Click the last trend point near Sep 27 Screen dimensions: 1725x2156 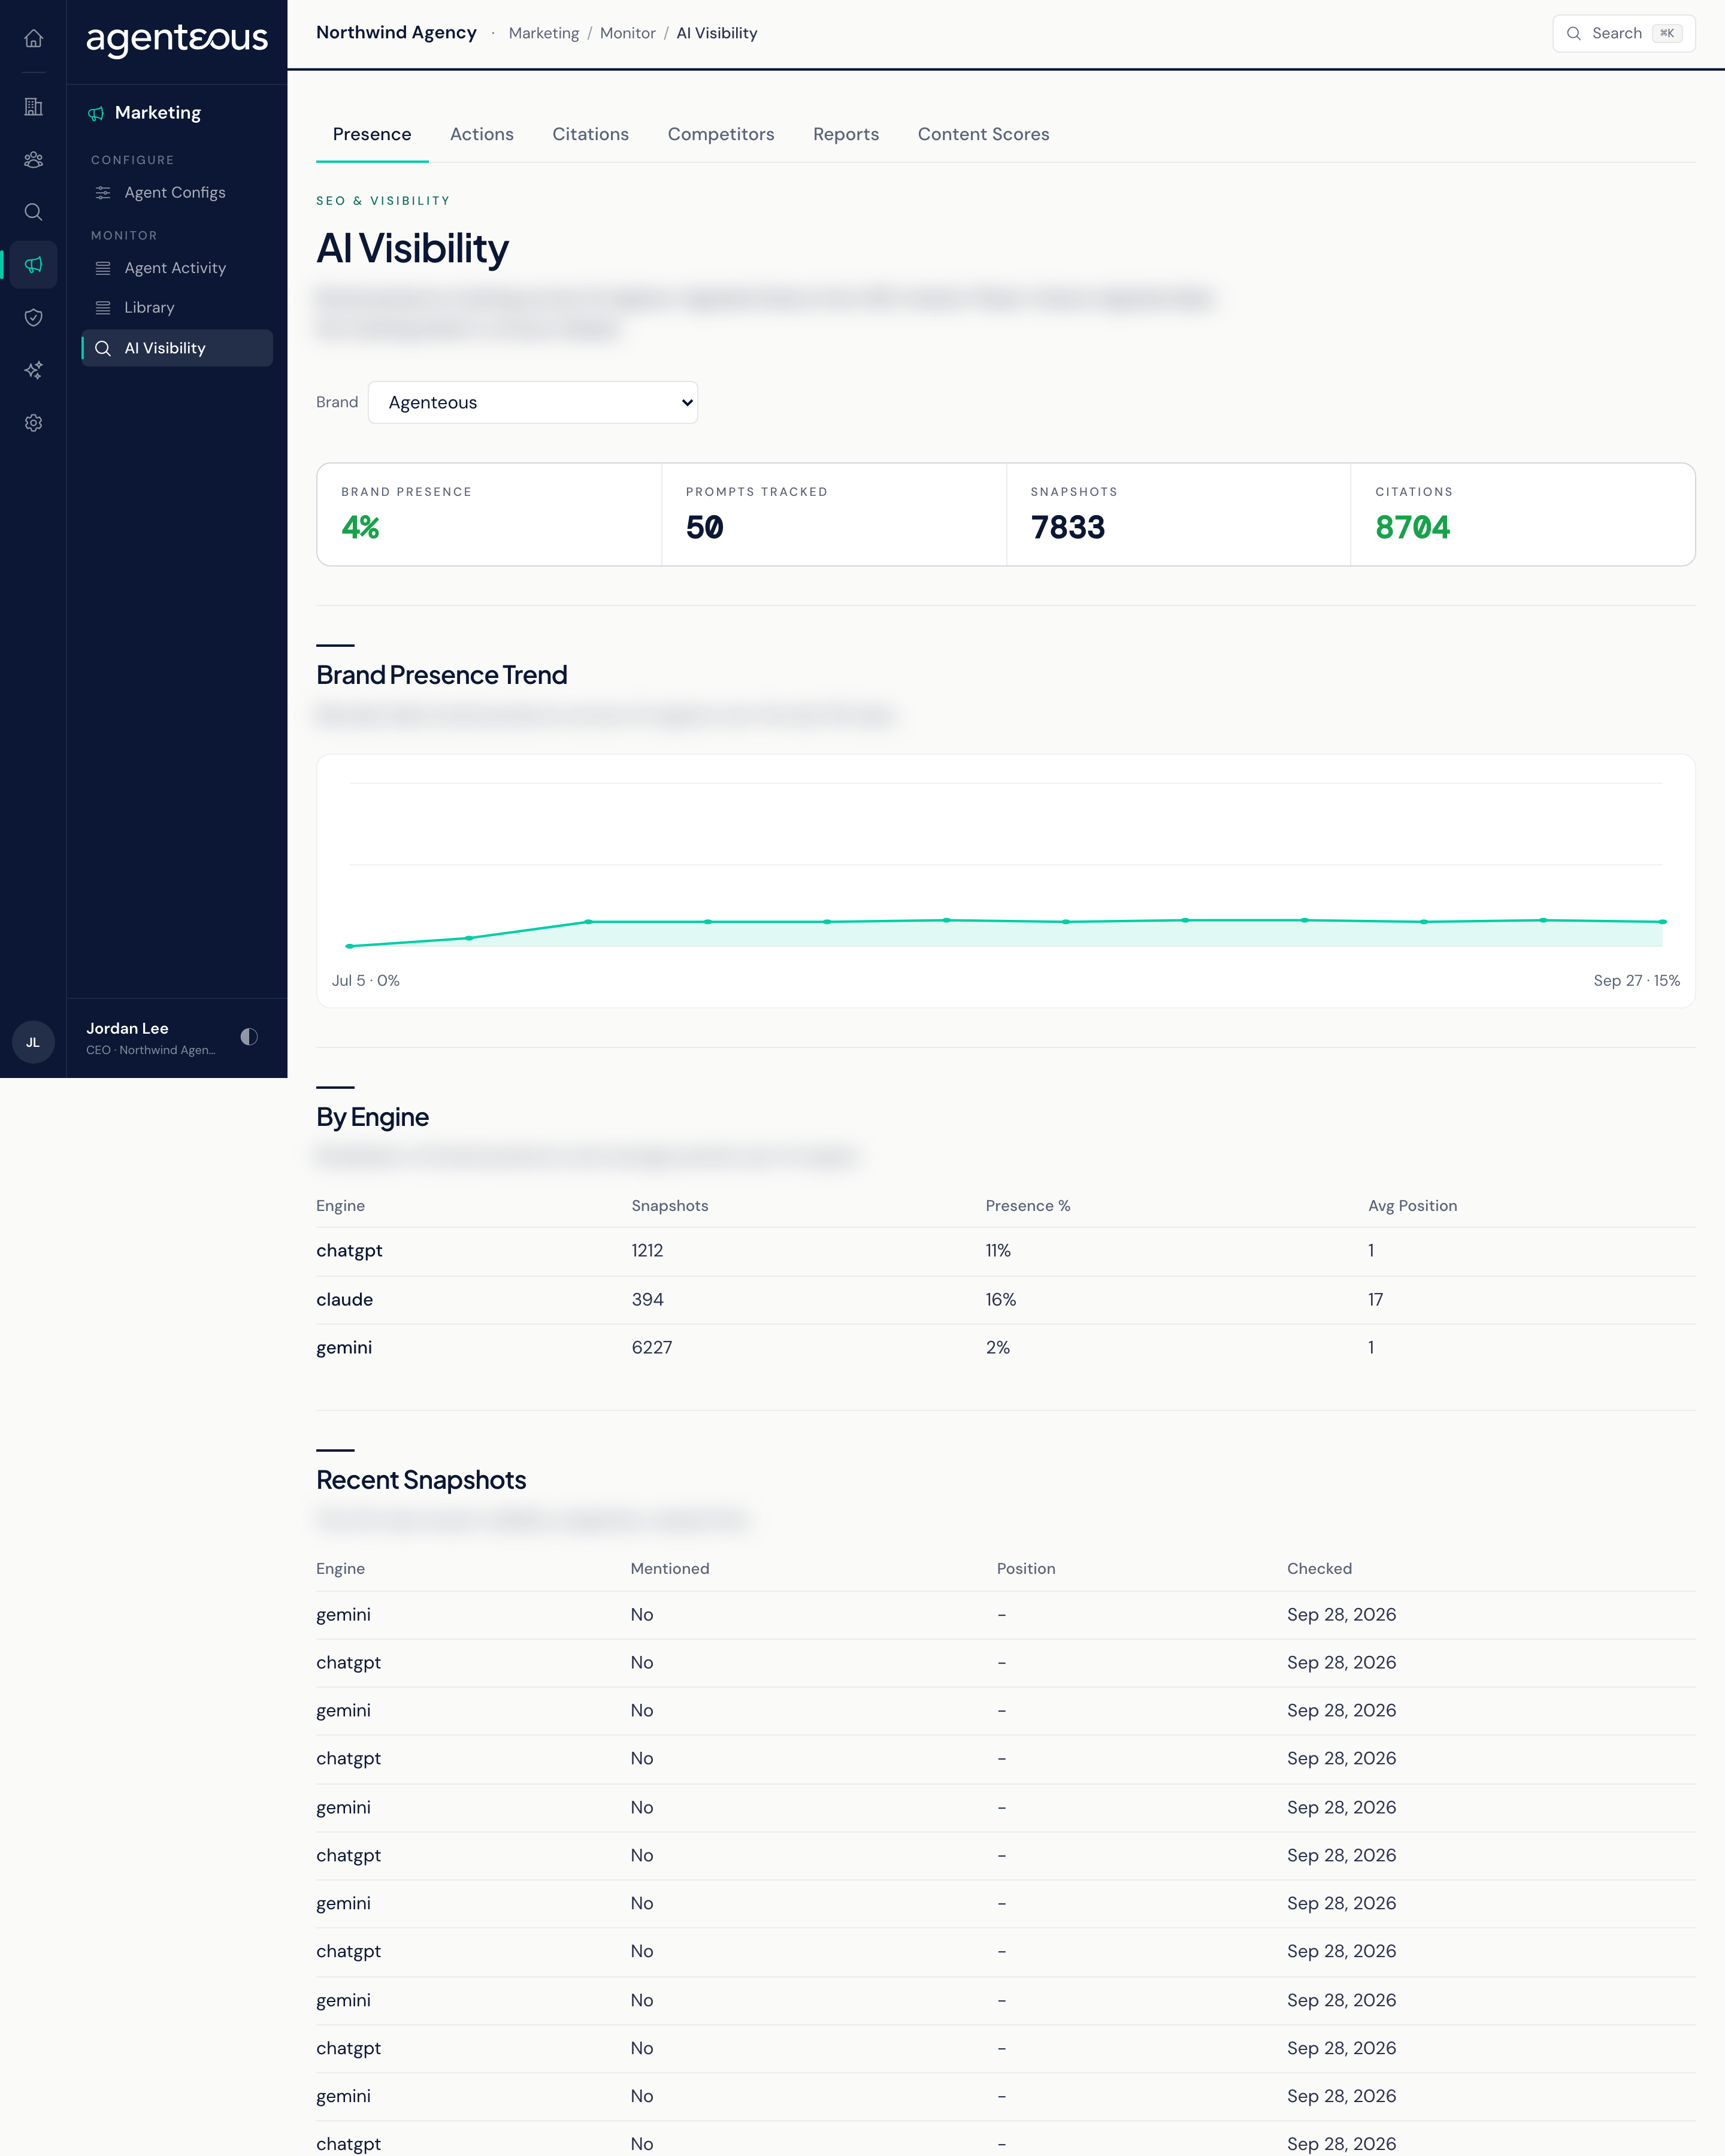click(x=1663, y=922)
